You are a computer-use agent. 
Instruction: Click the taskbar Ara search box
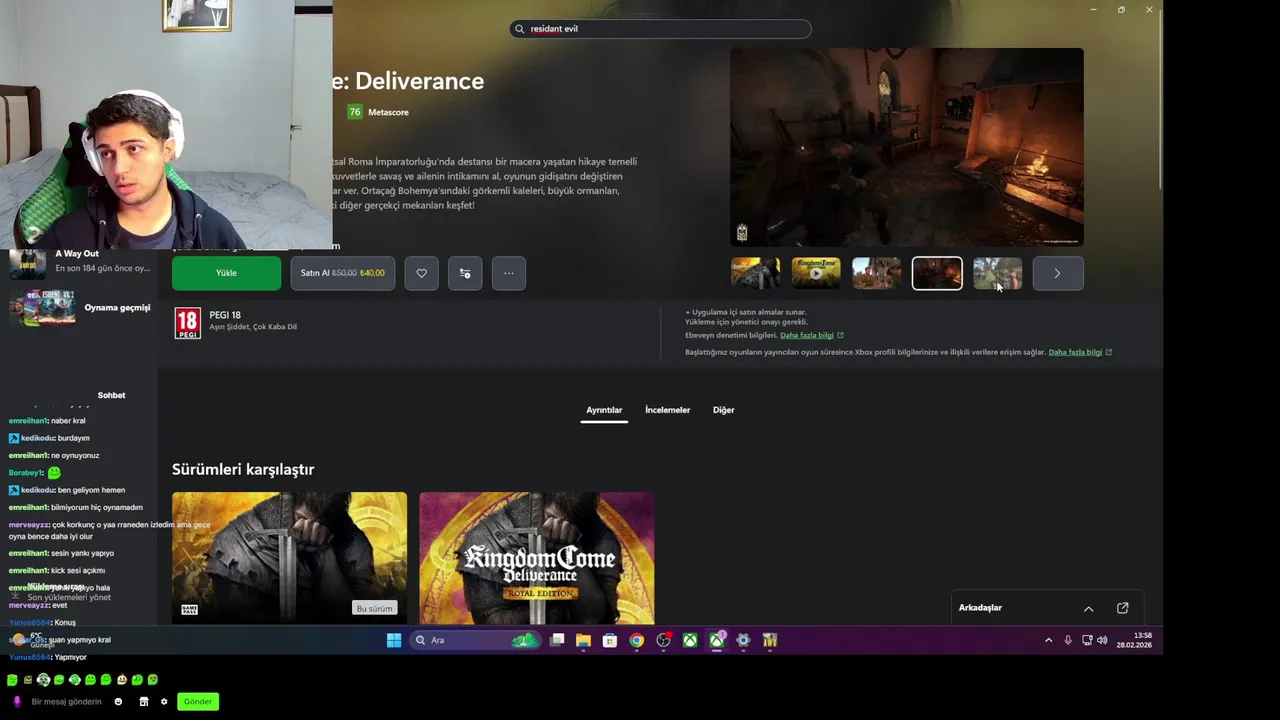click(475, 640)
